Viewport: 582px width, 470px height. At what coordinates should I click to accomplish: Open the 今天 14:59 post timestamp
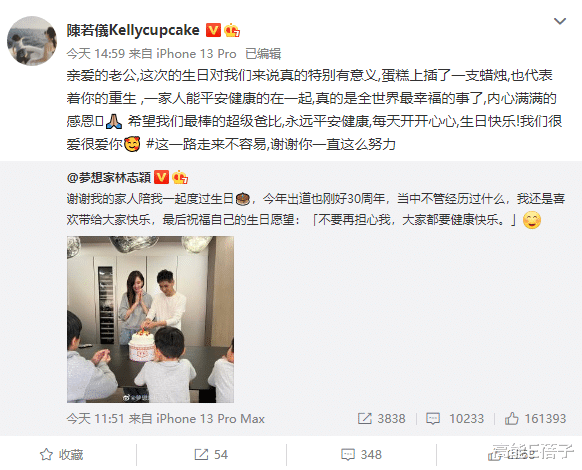[x=95, y=54]
